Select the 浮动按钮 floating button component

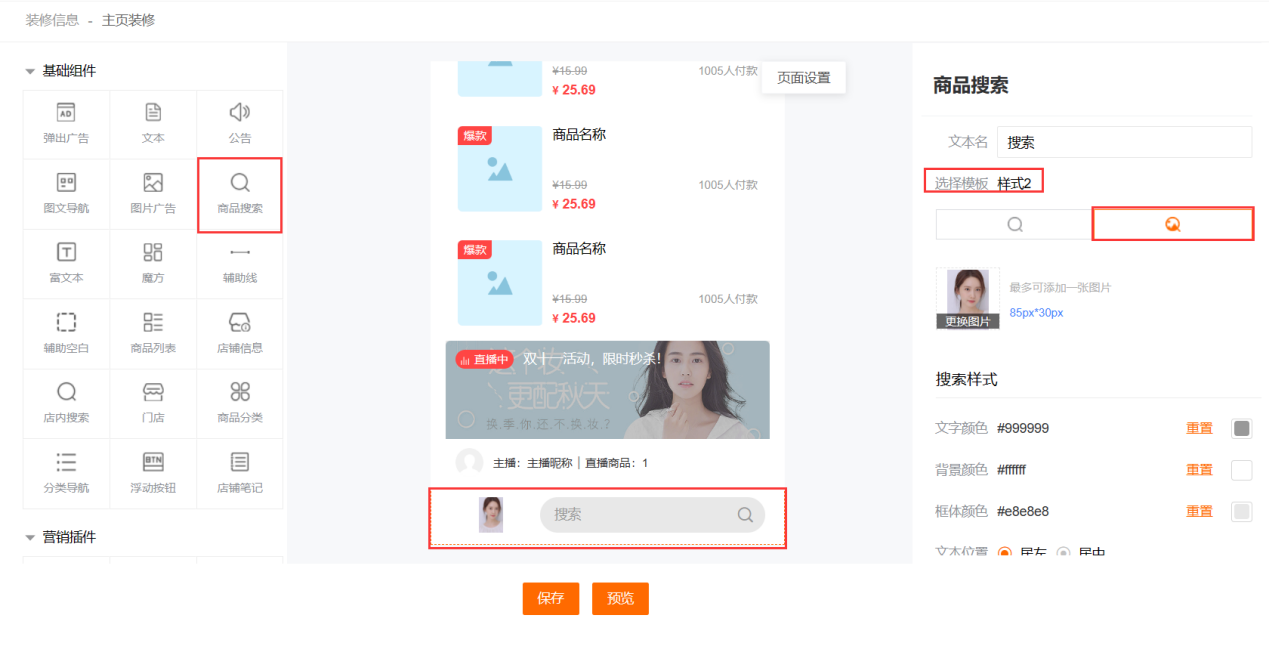[x=152, y=473]
